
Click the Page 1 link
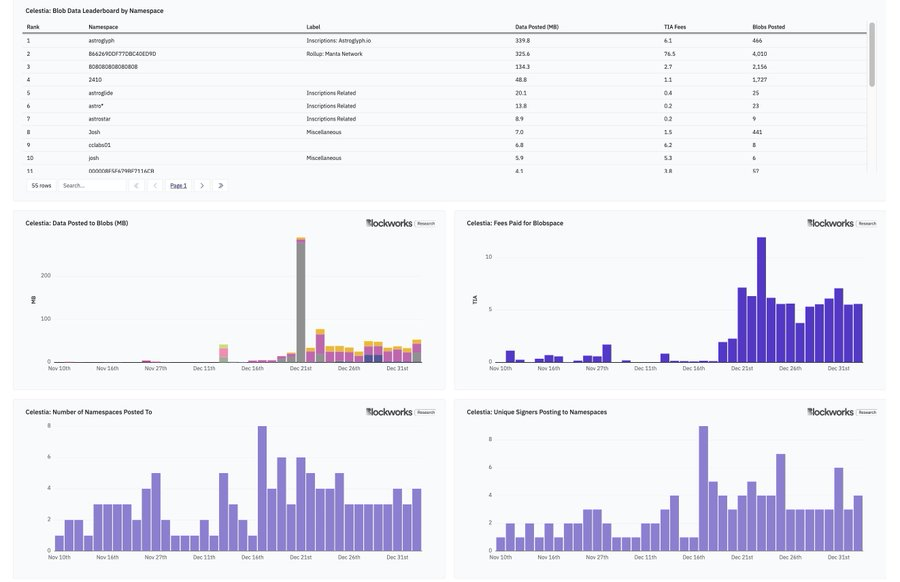pyautogui.click(x=178, y=185)
